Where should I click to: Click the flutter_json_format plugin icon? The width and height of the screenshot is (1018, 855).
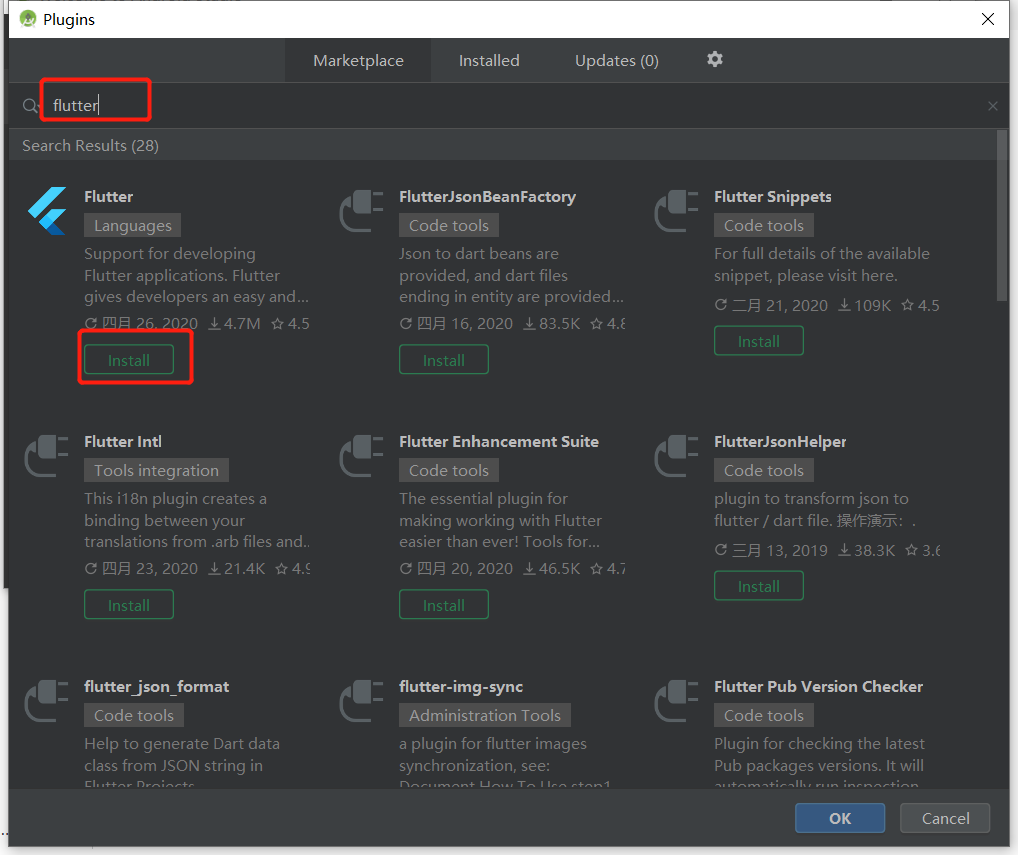pos(47,701)
